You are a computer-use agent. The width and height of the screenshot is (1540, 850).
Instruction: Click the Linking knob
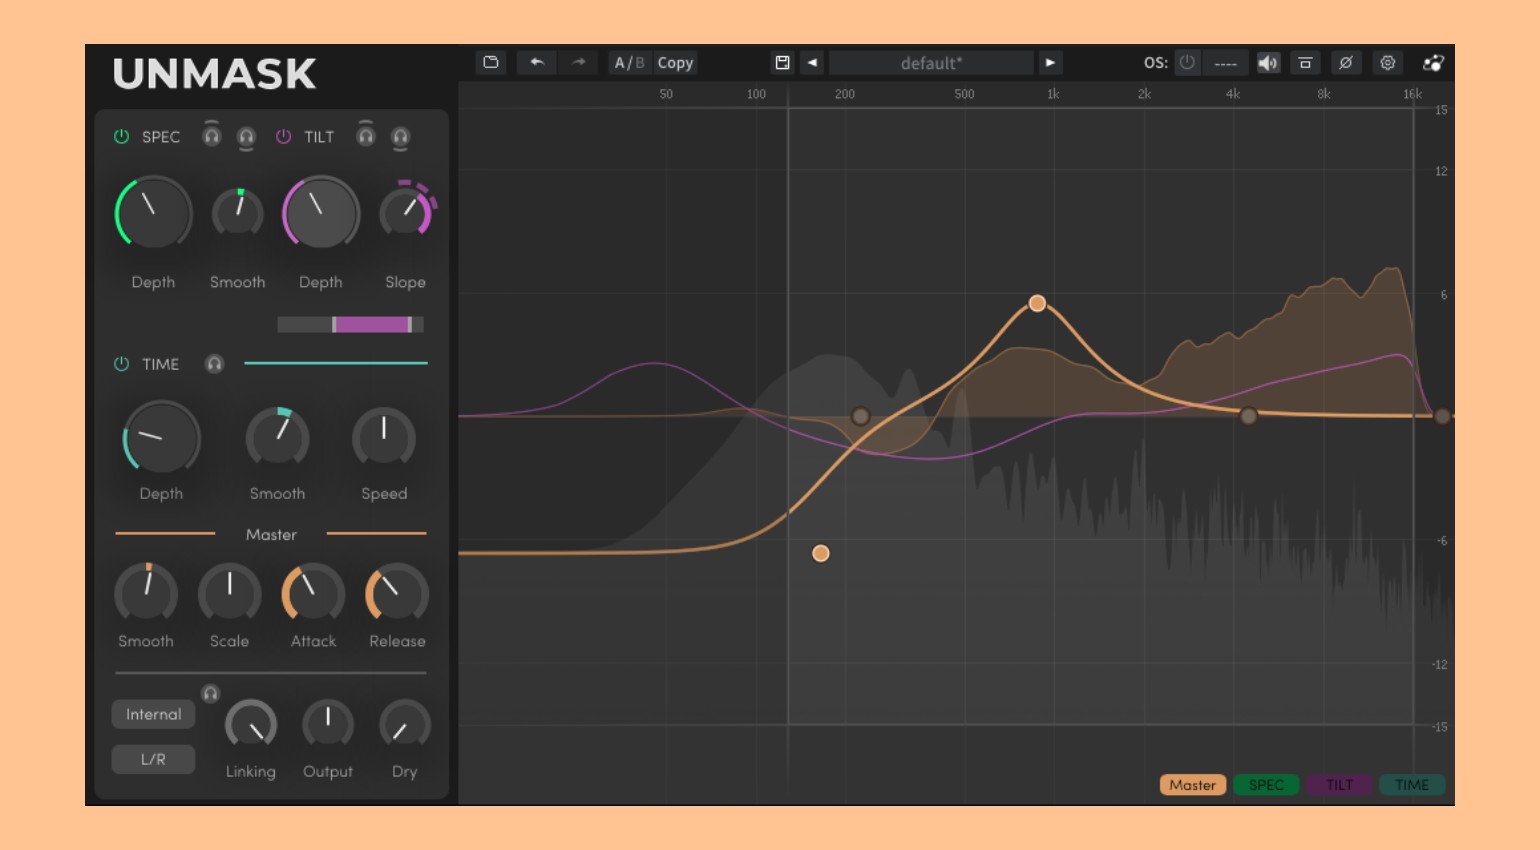pos(250,725)
